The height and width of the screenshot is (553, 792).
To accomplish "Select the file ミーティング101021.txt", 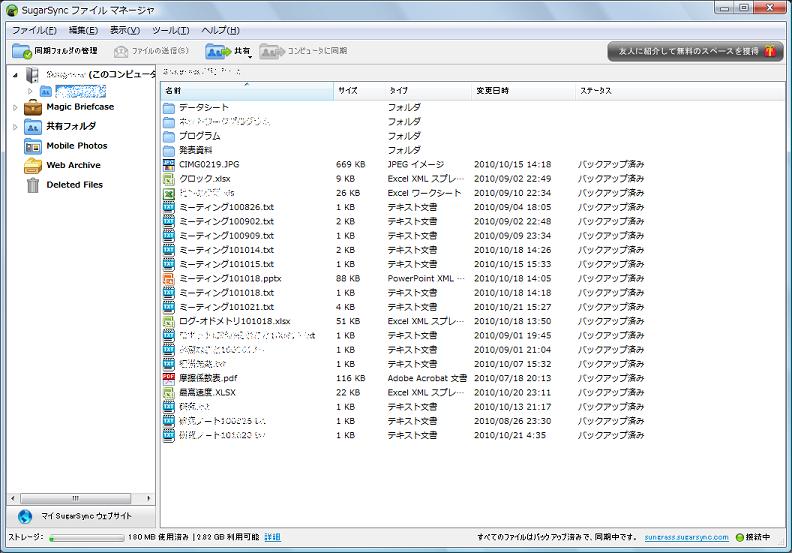I will click(226, 307).
